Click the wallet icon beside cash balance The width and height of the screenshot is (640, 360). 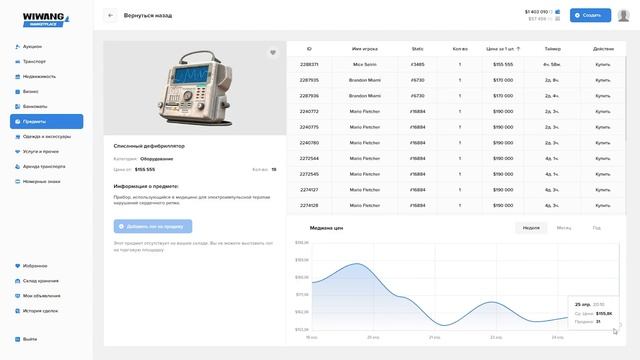558,12
